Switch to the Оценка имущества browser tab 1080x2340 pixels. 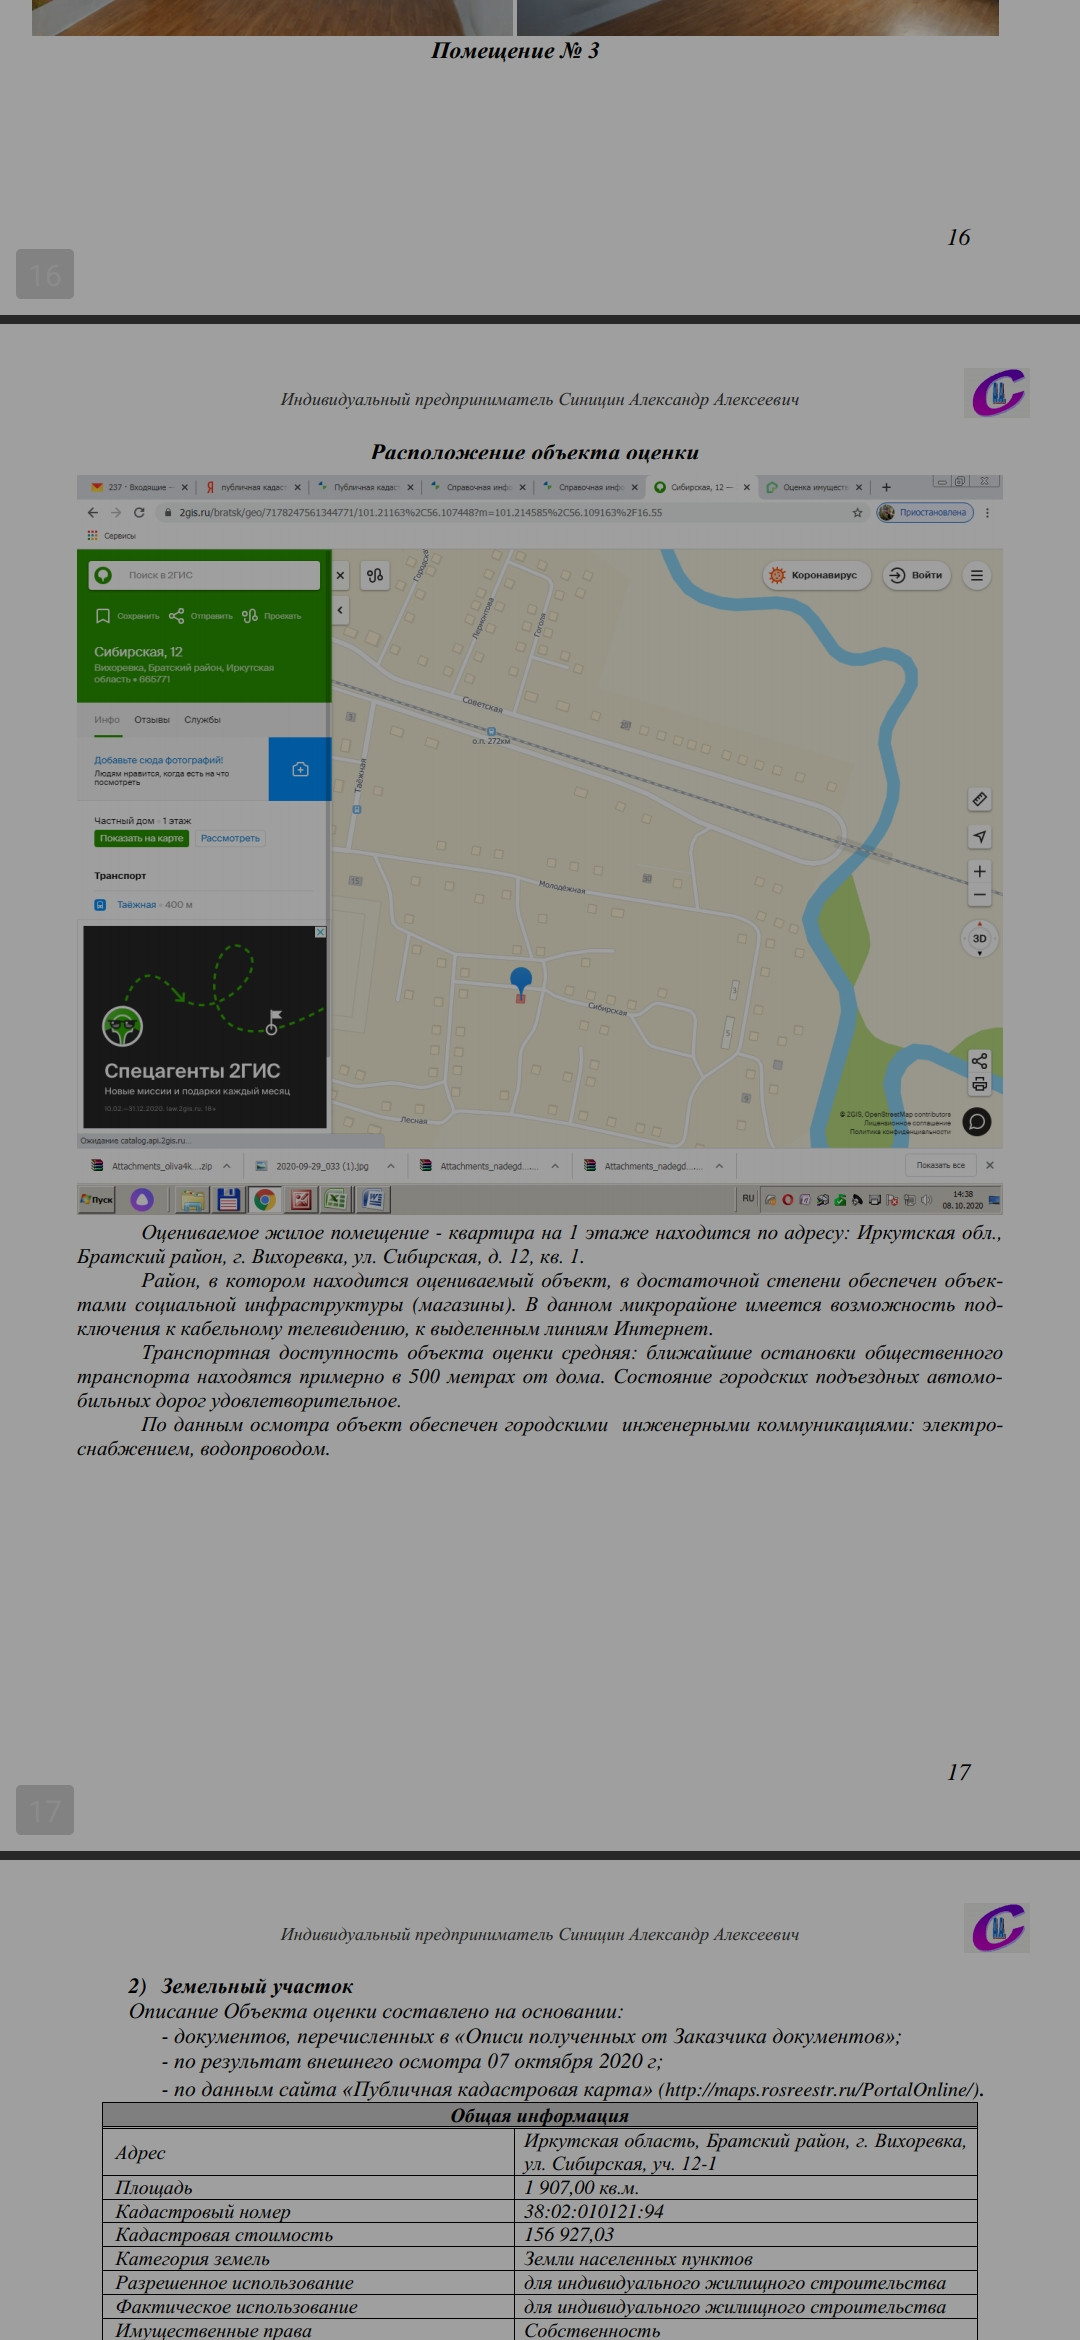(814, 487)
